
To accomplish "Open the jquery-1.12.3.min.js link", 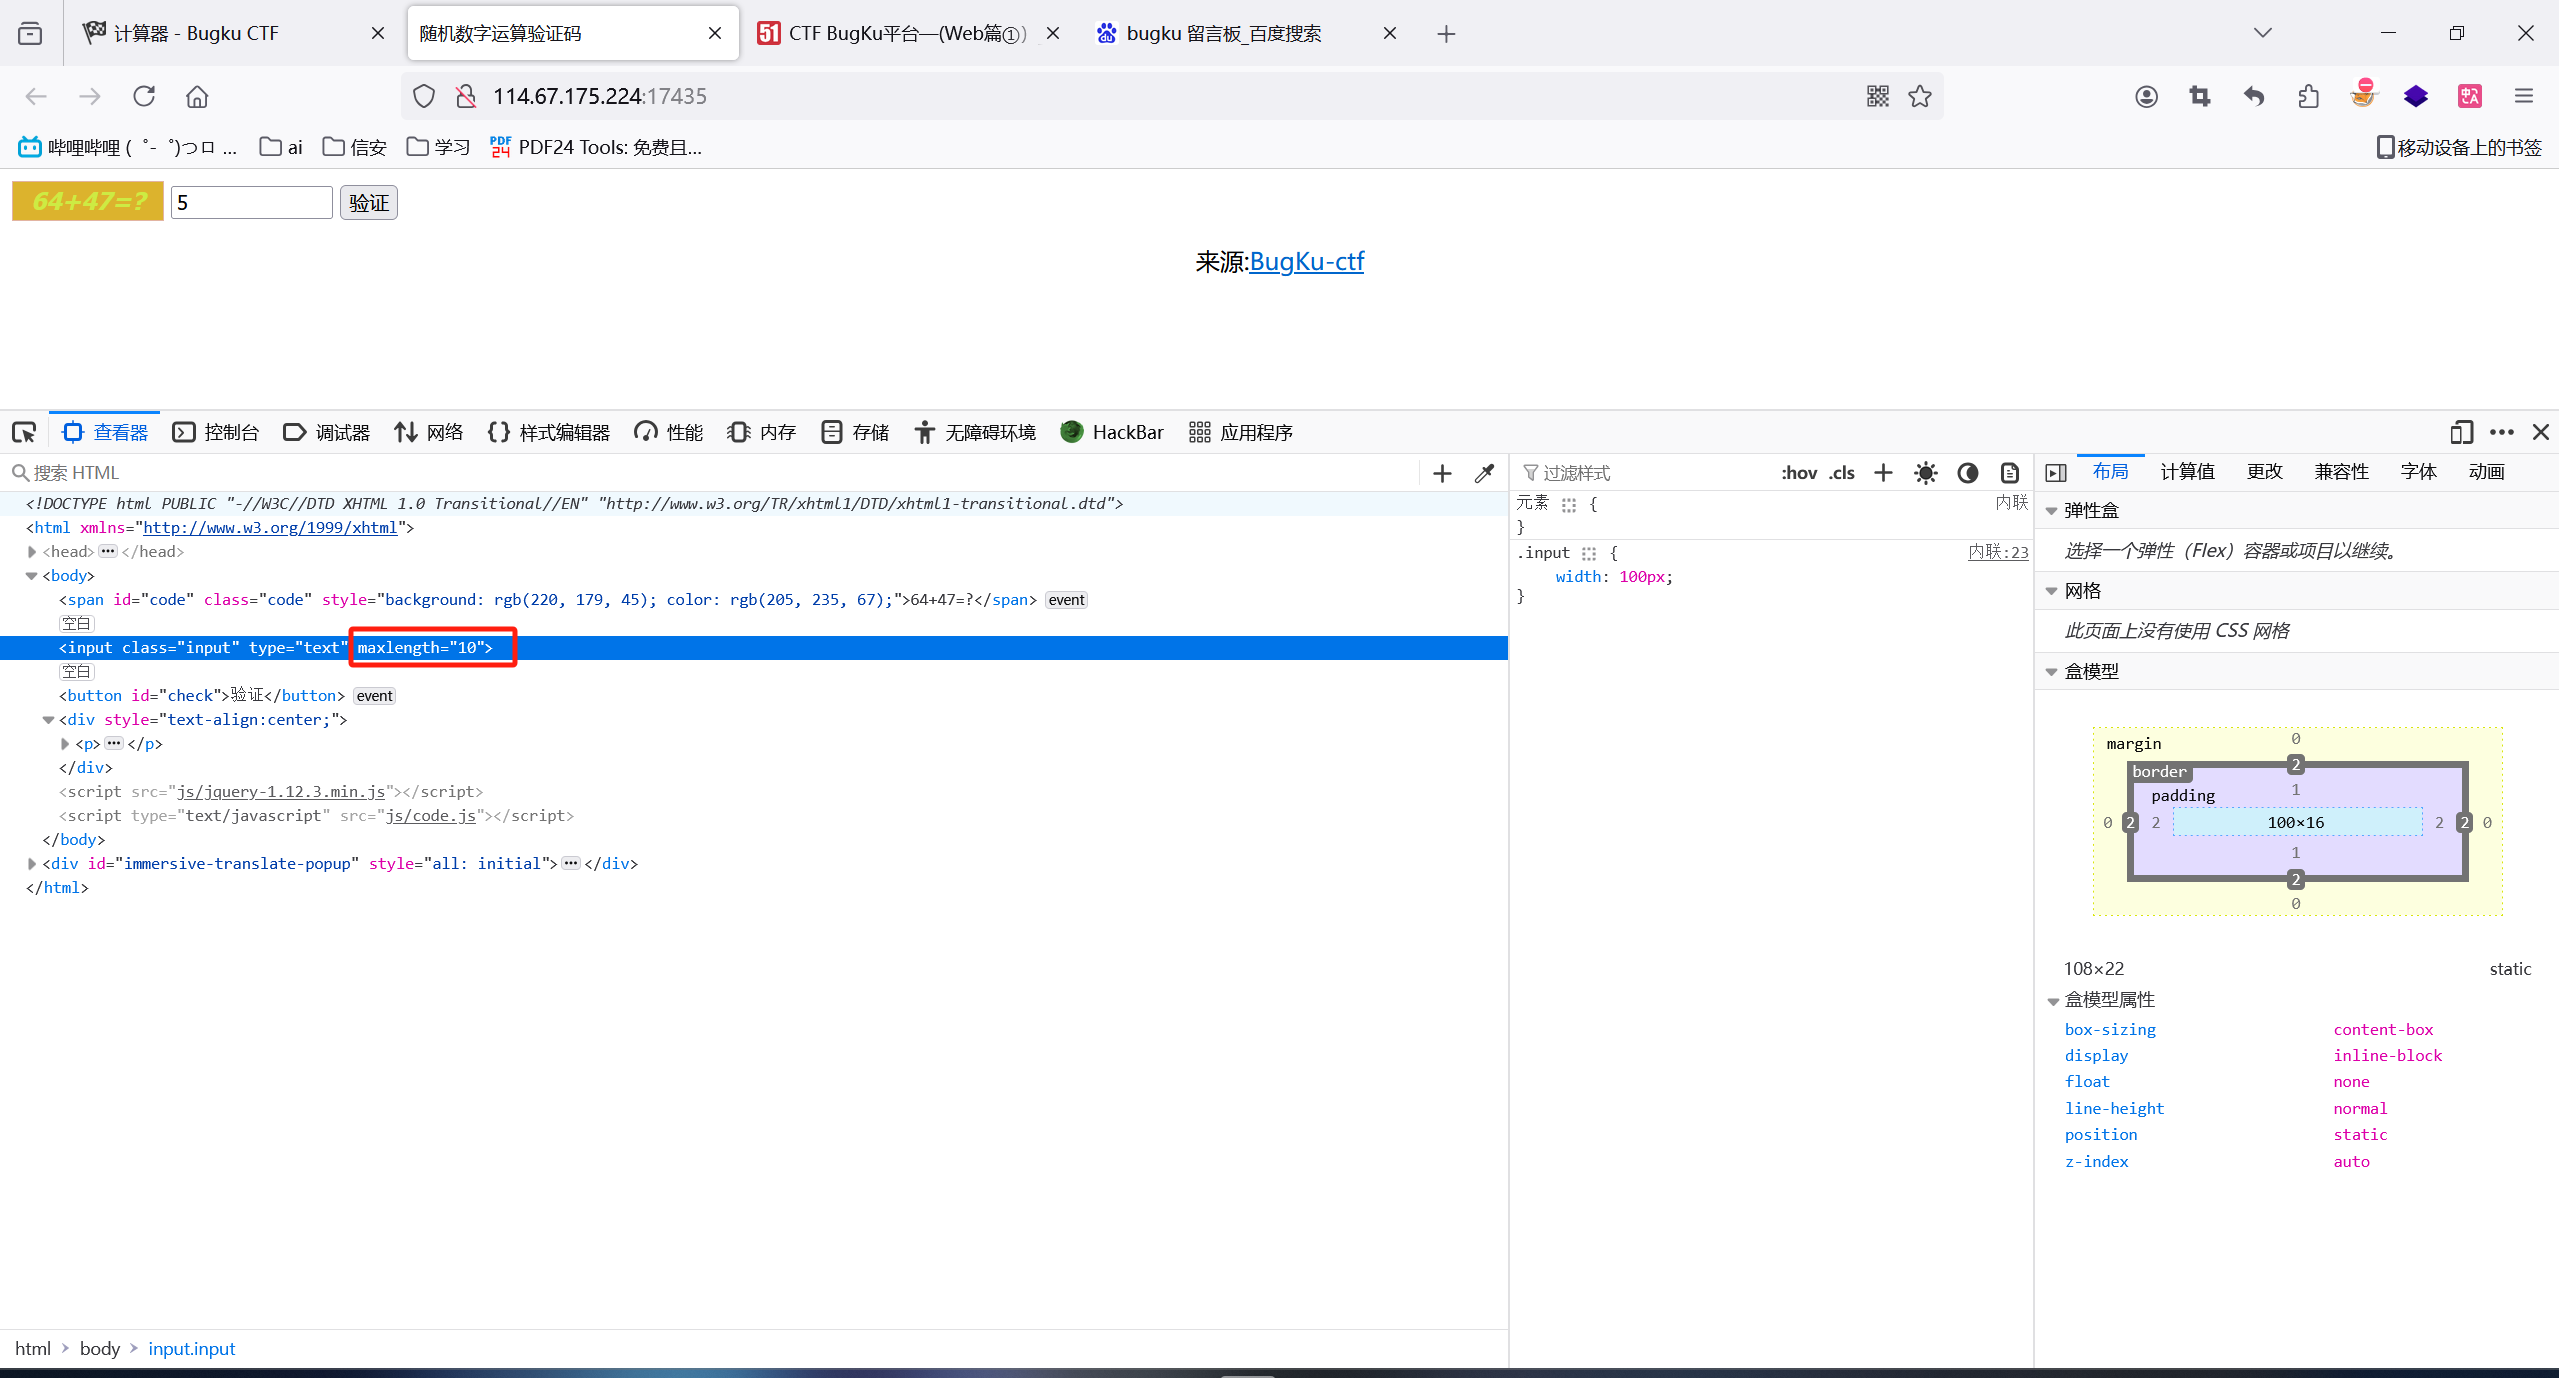I will (x=281, y=792).
